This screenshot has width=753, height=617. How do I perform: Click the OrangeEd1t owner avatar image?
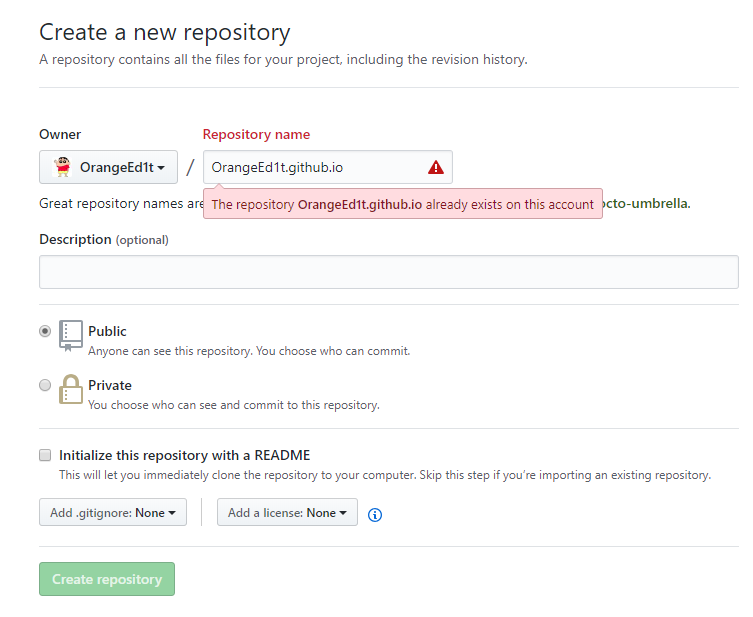[62, 167]
